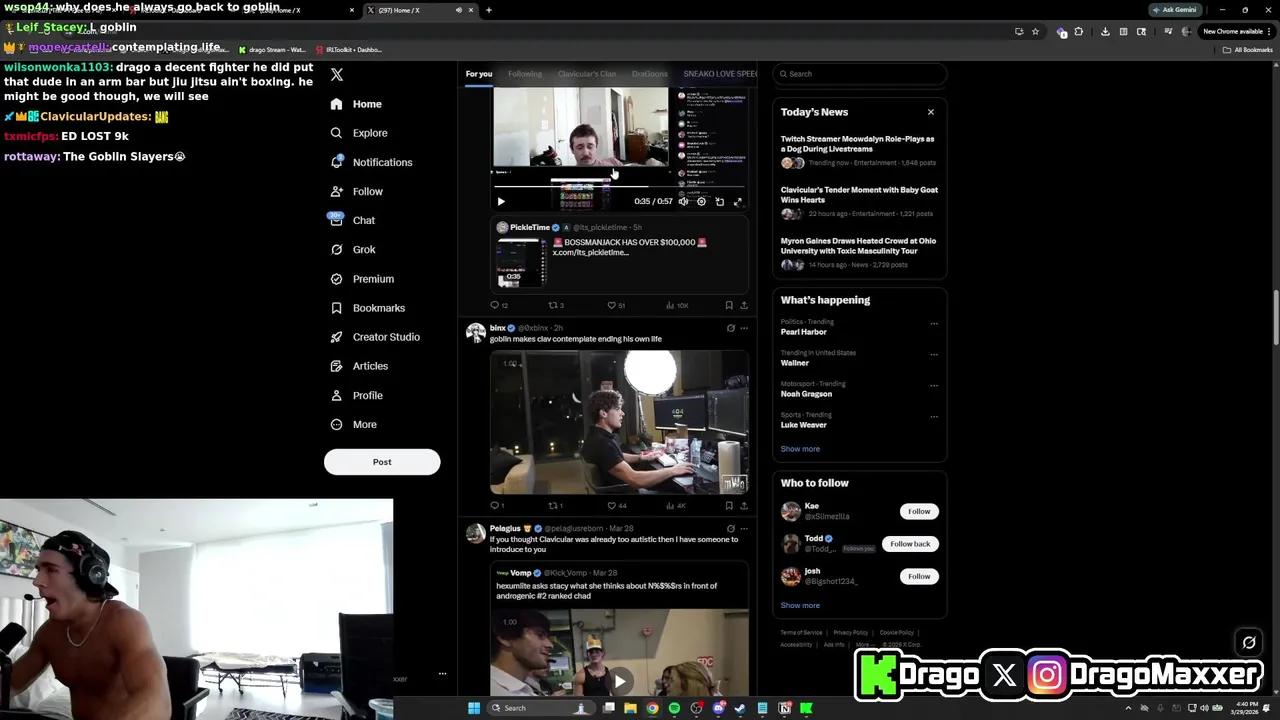Open more options on Pelagius post
Screen dimensions: 1280x720
tap(743, 528)
